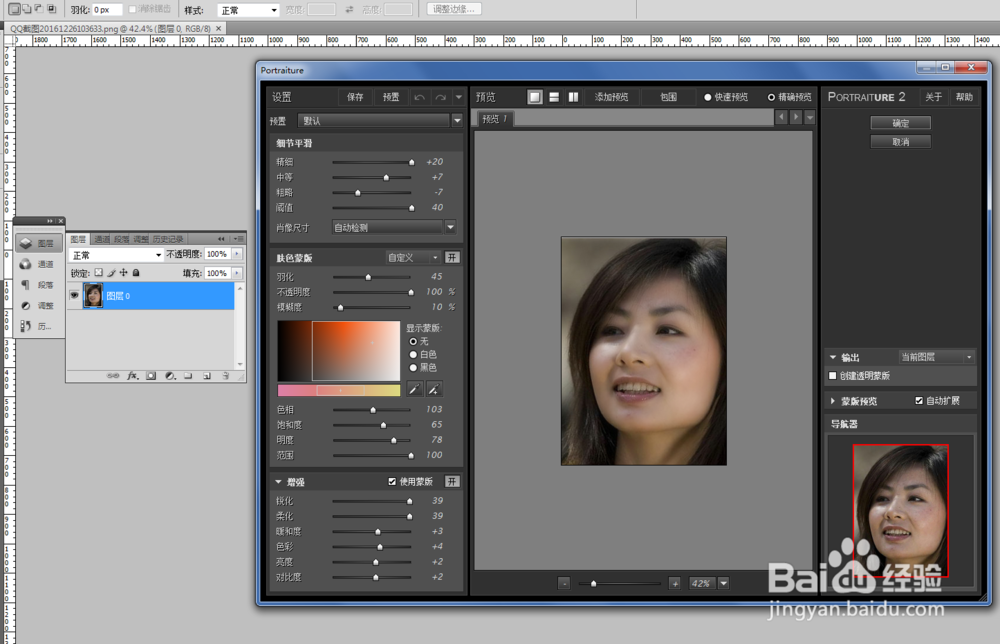Select the single-view preview layout icon
1000x644 pixels.
click(x=535, y=97)
